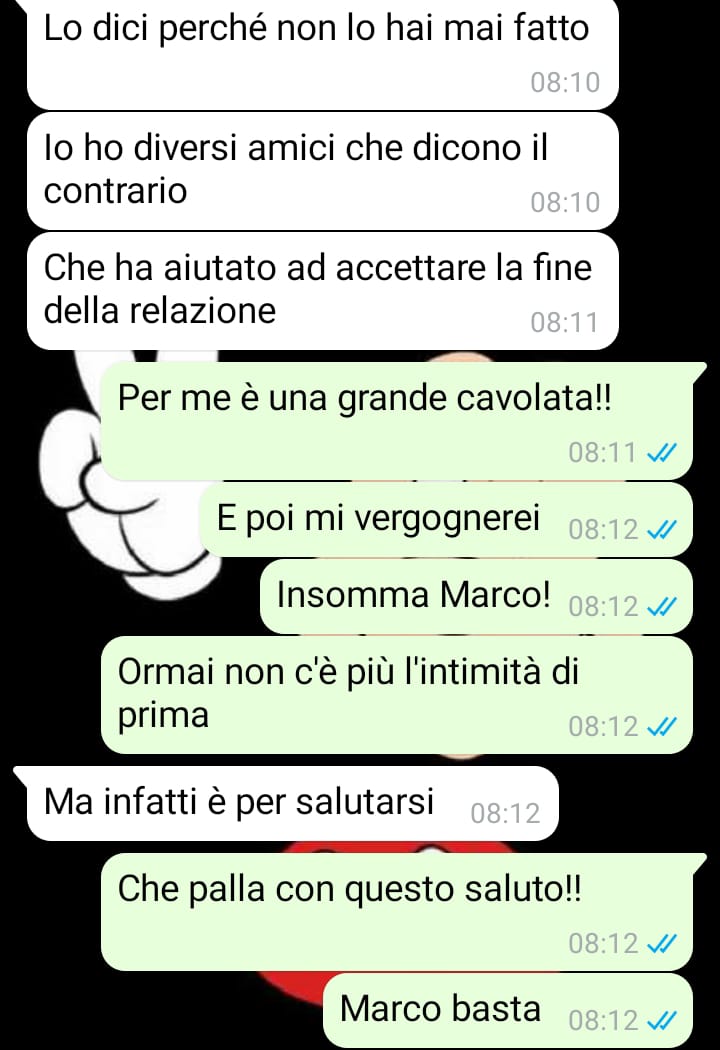Click the 08:11 timestamp on 'della relazione' message

click(565, 323)
